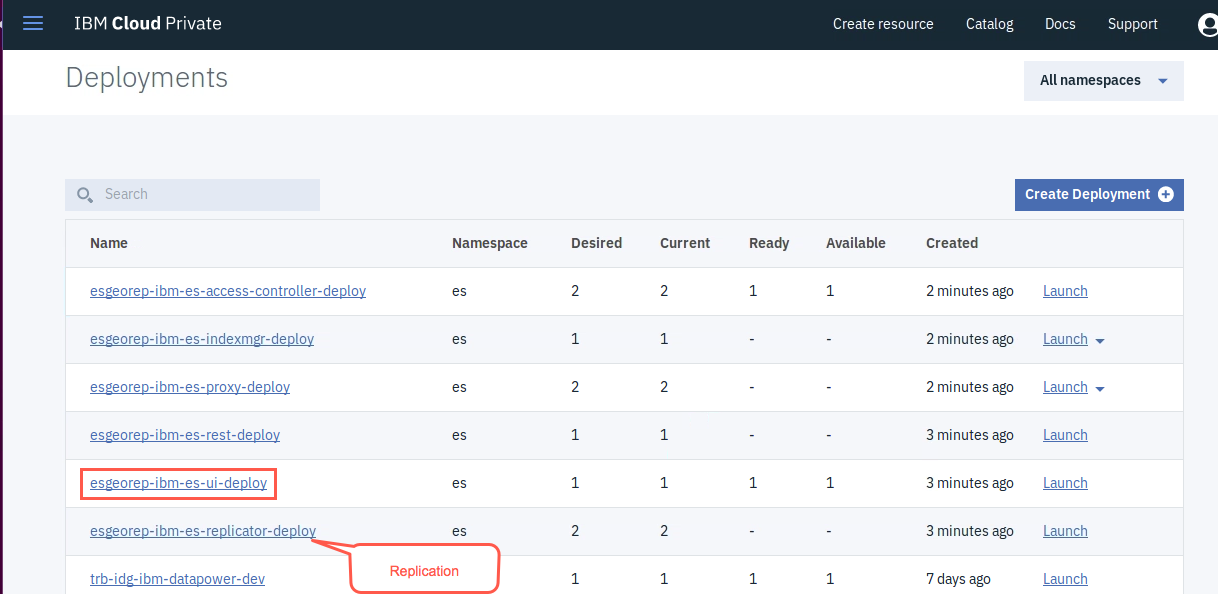Viewport: 1218px width, 594px height.
Task: Launch the replicator-deploy deployment
Action: pyautogui.click(x=1065, y=531)
